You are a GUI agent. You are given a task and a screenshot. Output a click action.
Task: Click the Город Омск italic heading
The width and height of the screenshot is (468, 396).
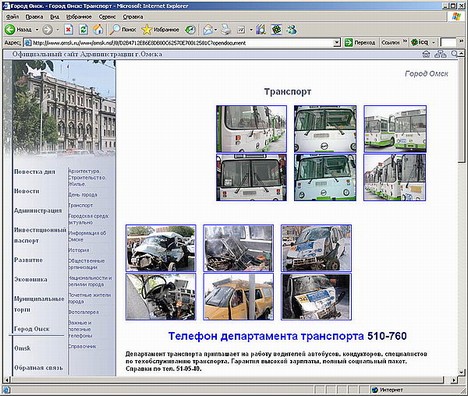(x=426, y=74)
